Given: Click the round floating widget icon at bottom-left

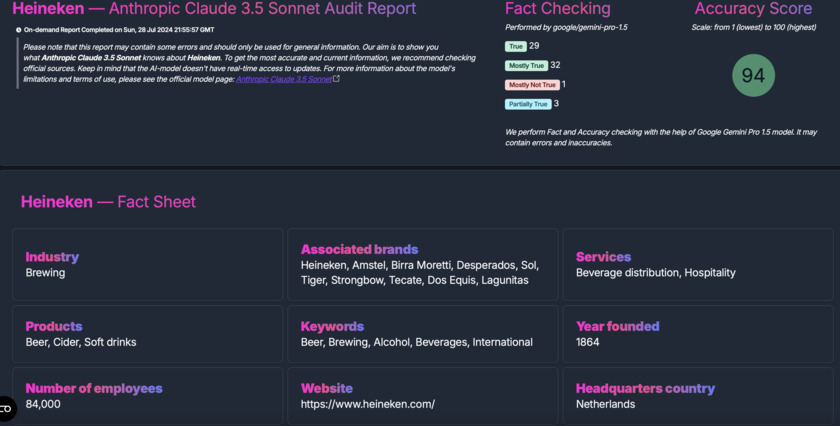Looking at the screenshot, I should (6, 408).
